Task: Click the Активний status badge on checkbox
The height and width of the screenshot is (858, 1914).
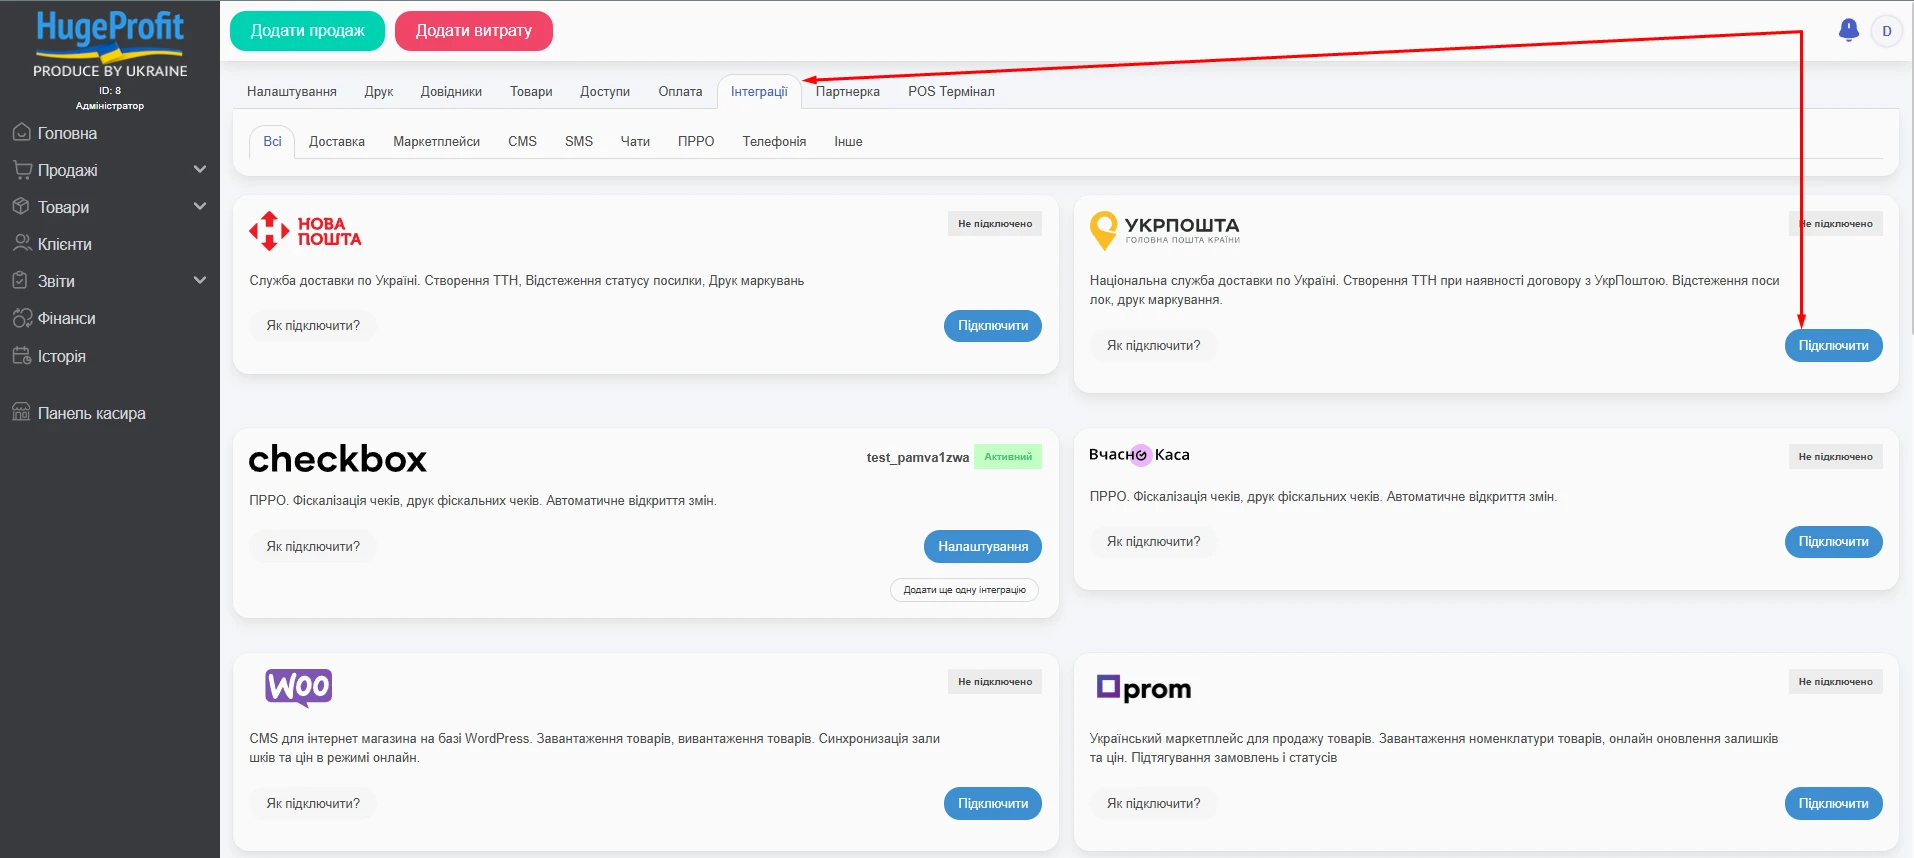Action: [1008, 456]
